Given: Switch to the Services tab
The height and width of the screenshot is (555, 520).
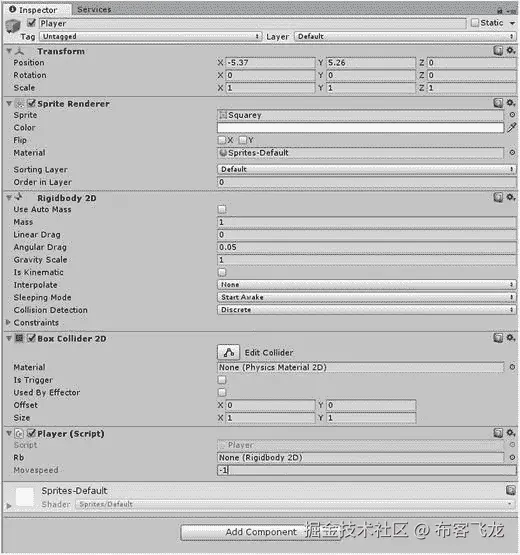Looking at the screenshot, I should coord(94,10).
